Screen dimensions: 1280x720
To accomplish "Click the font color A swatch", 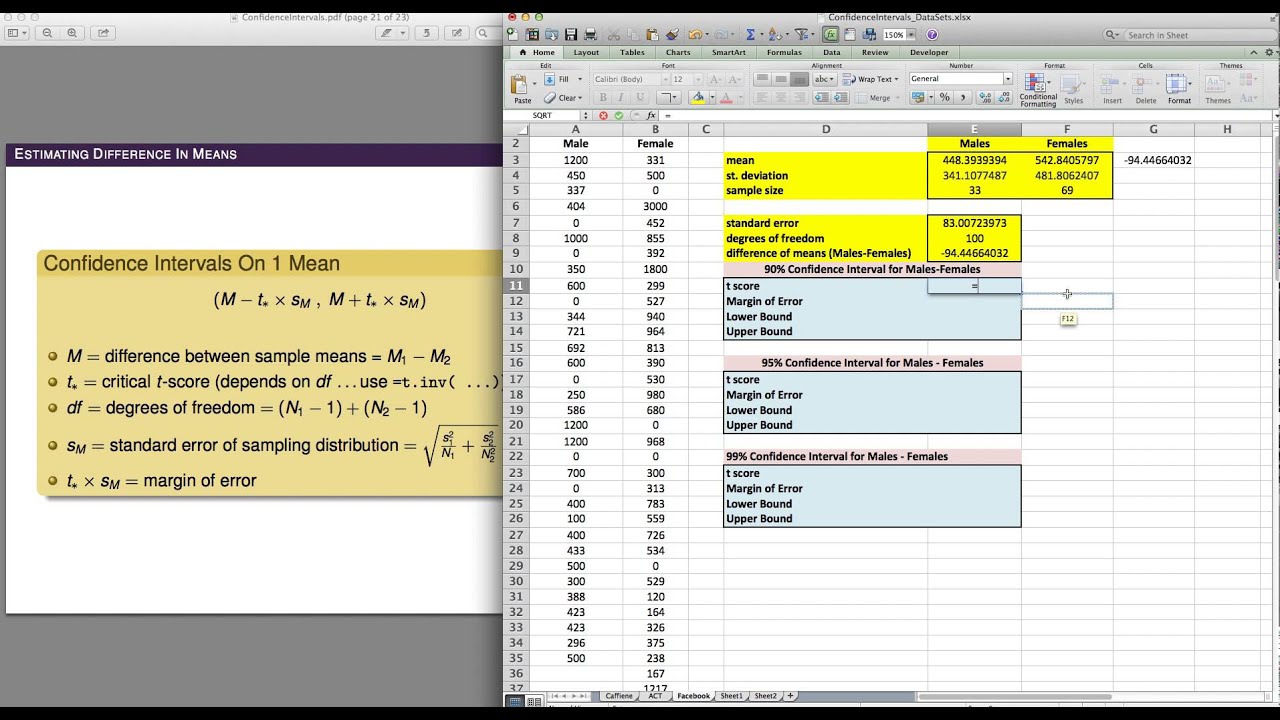I will (x=726, y=97).
